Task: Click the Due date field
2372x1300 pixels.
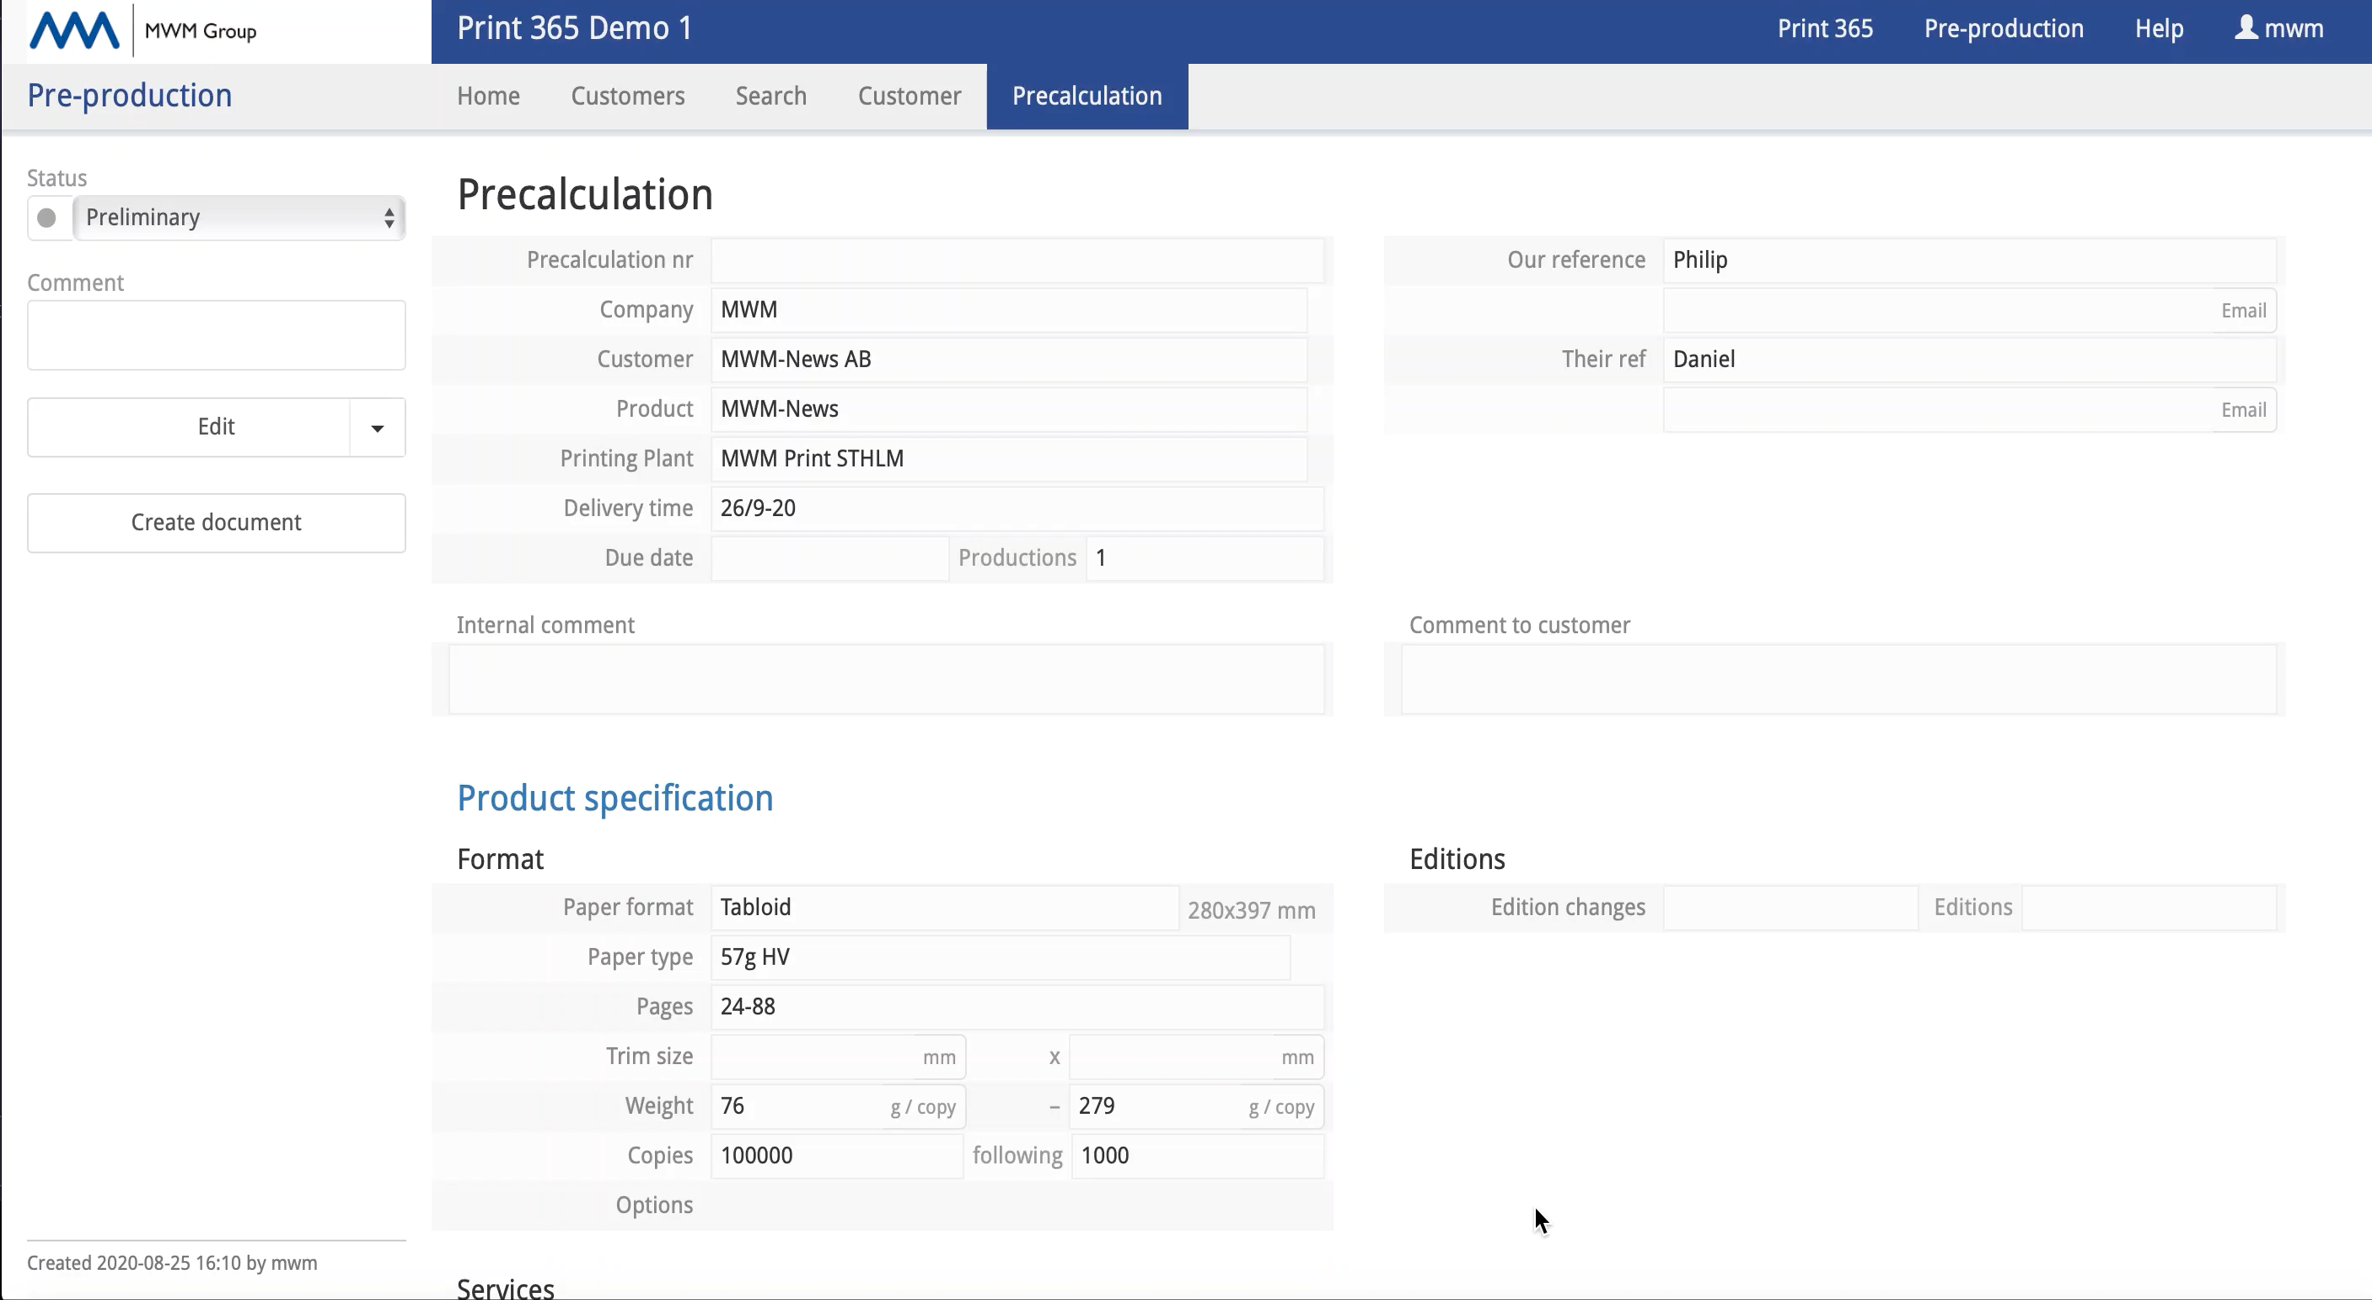Action: click(x=830, y=558)
